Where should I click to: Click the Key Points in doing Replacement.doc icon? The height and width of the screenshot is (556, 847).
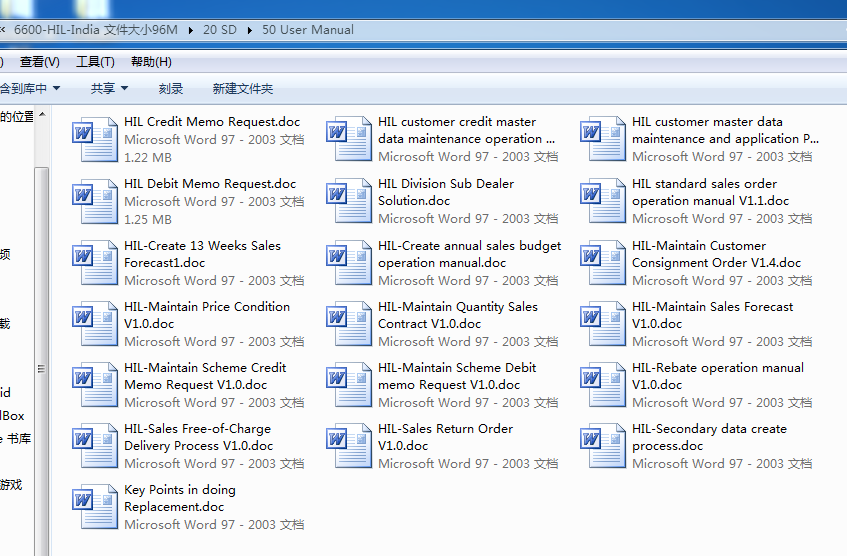[x=95, y=507]
